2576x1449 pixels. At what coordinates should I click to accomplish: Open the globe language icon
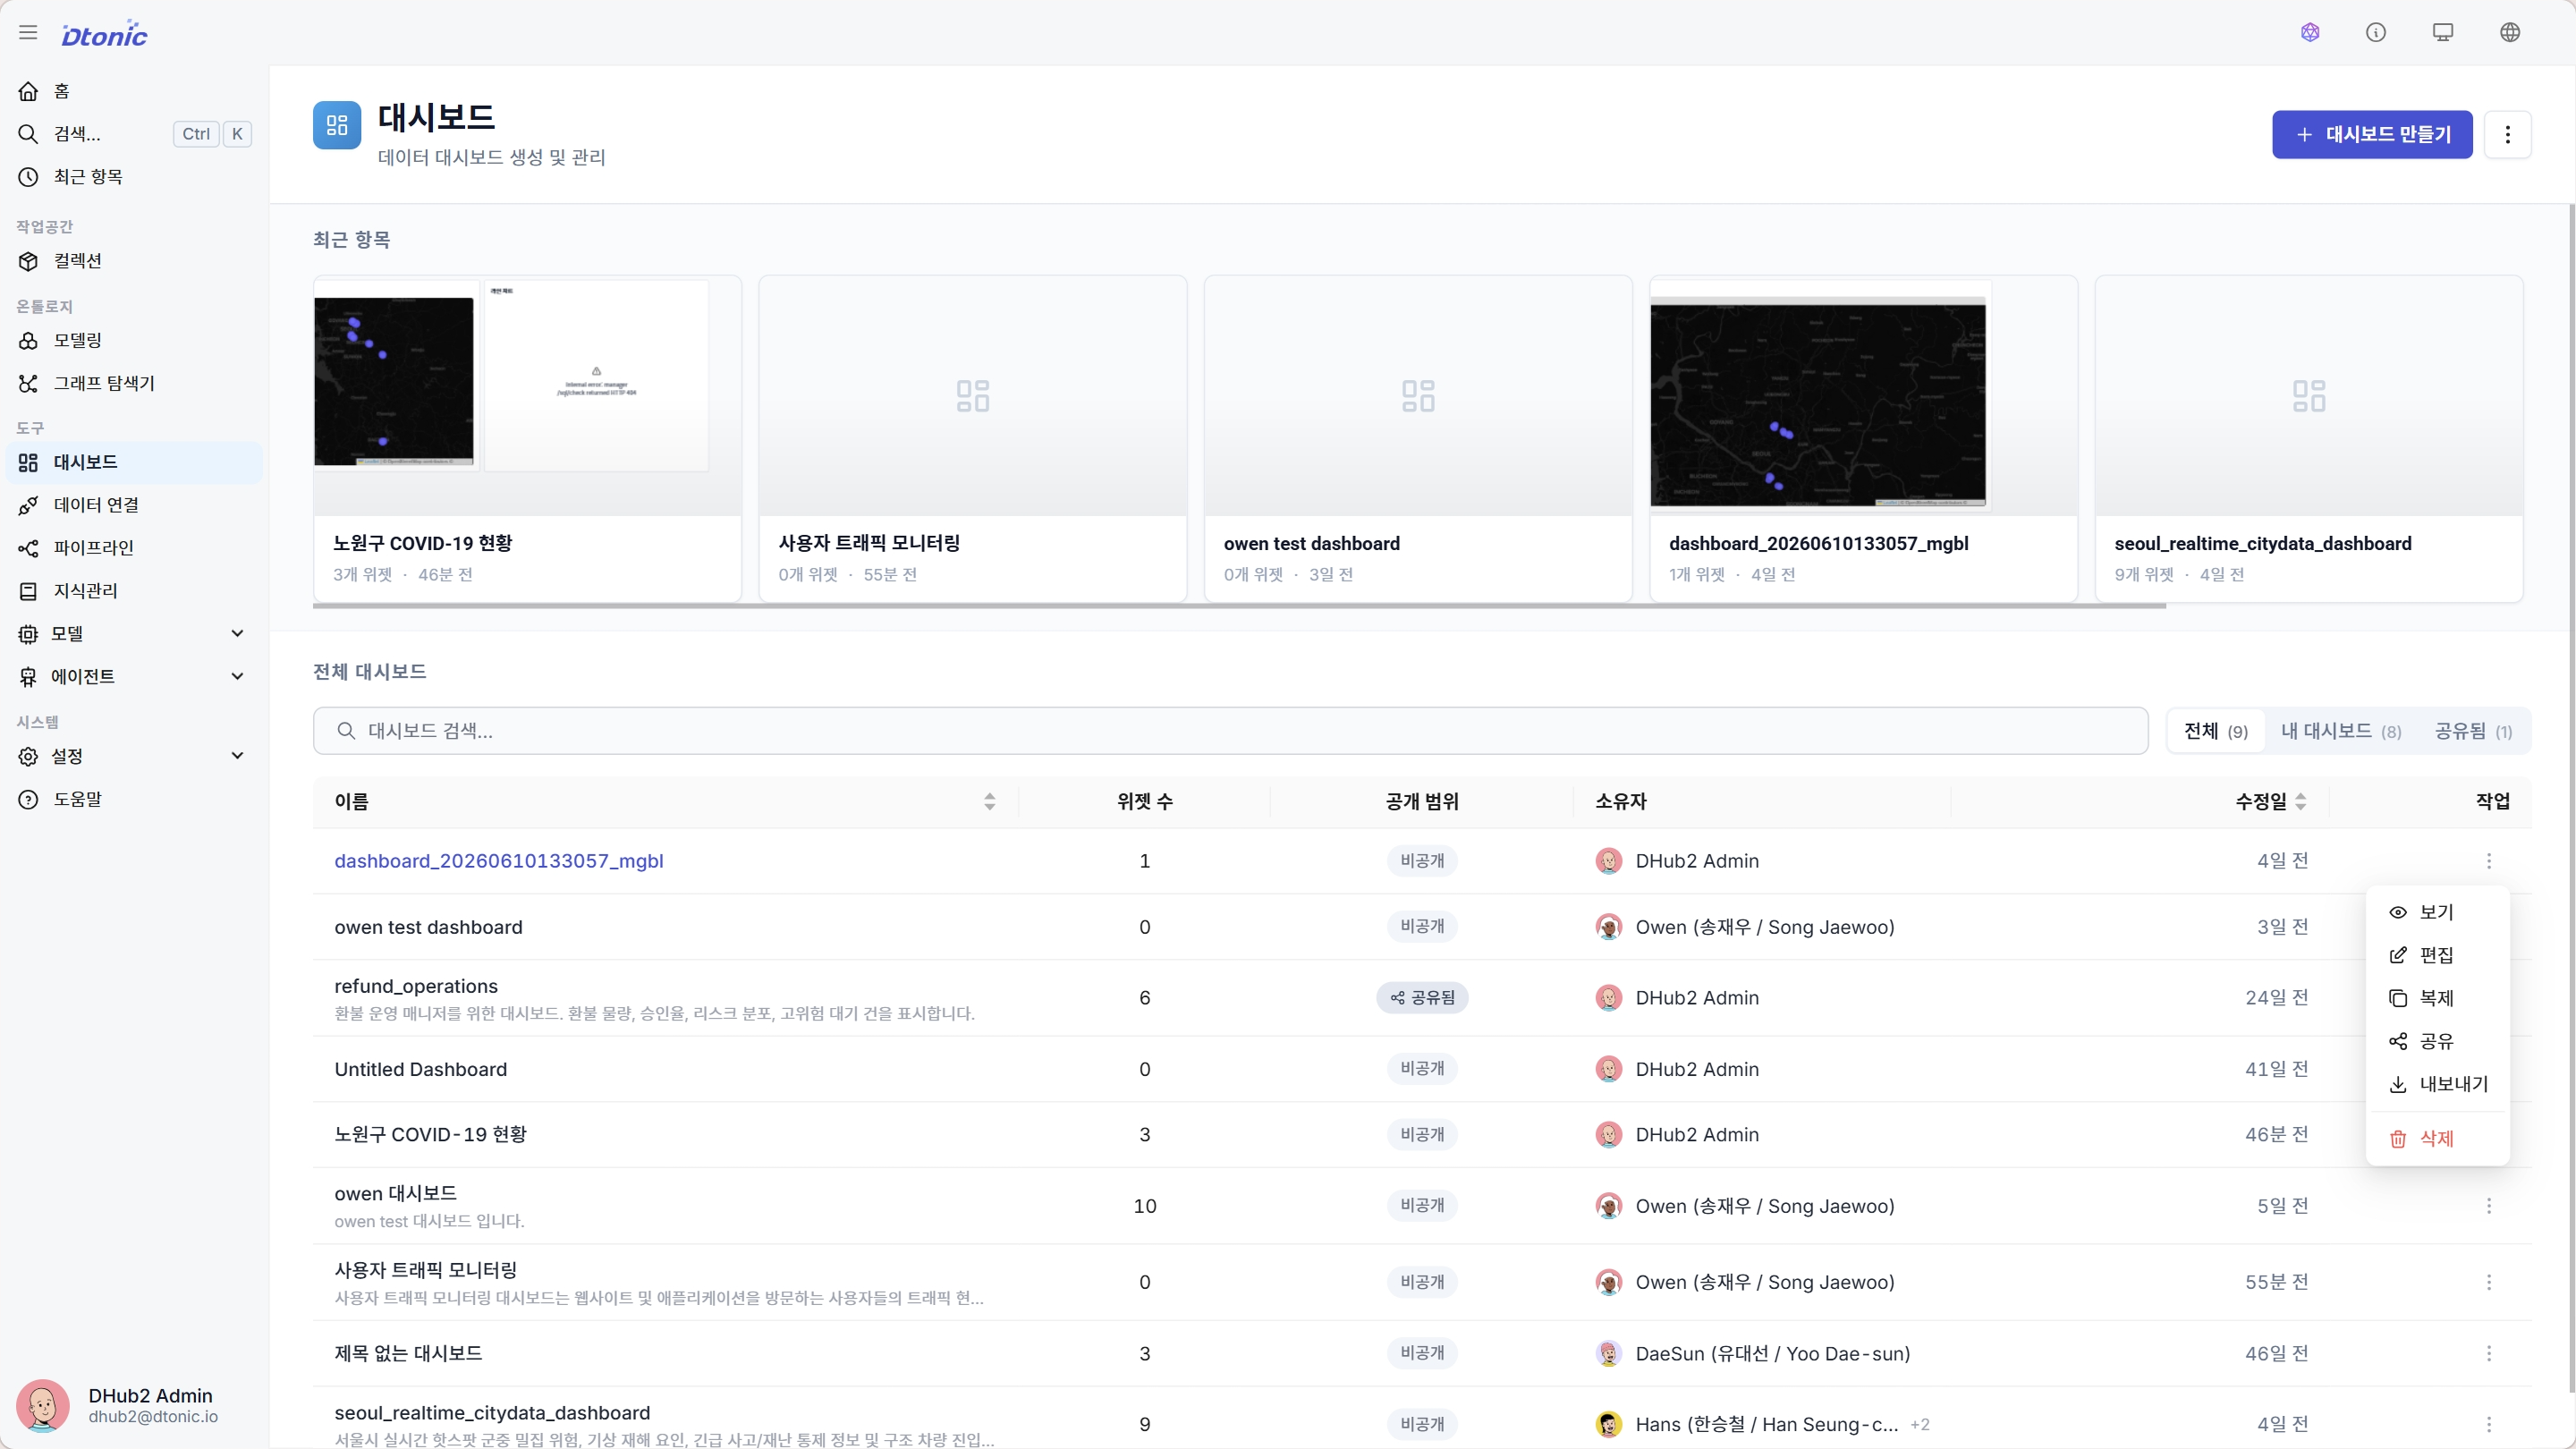(x=2510, y=33)
